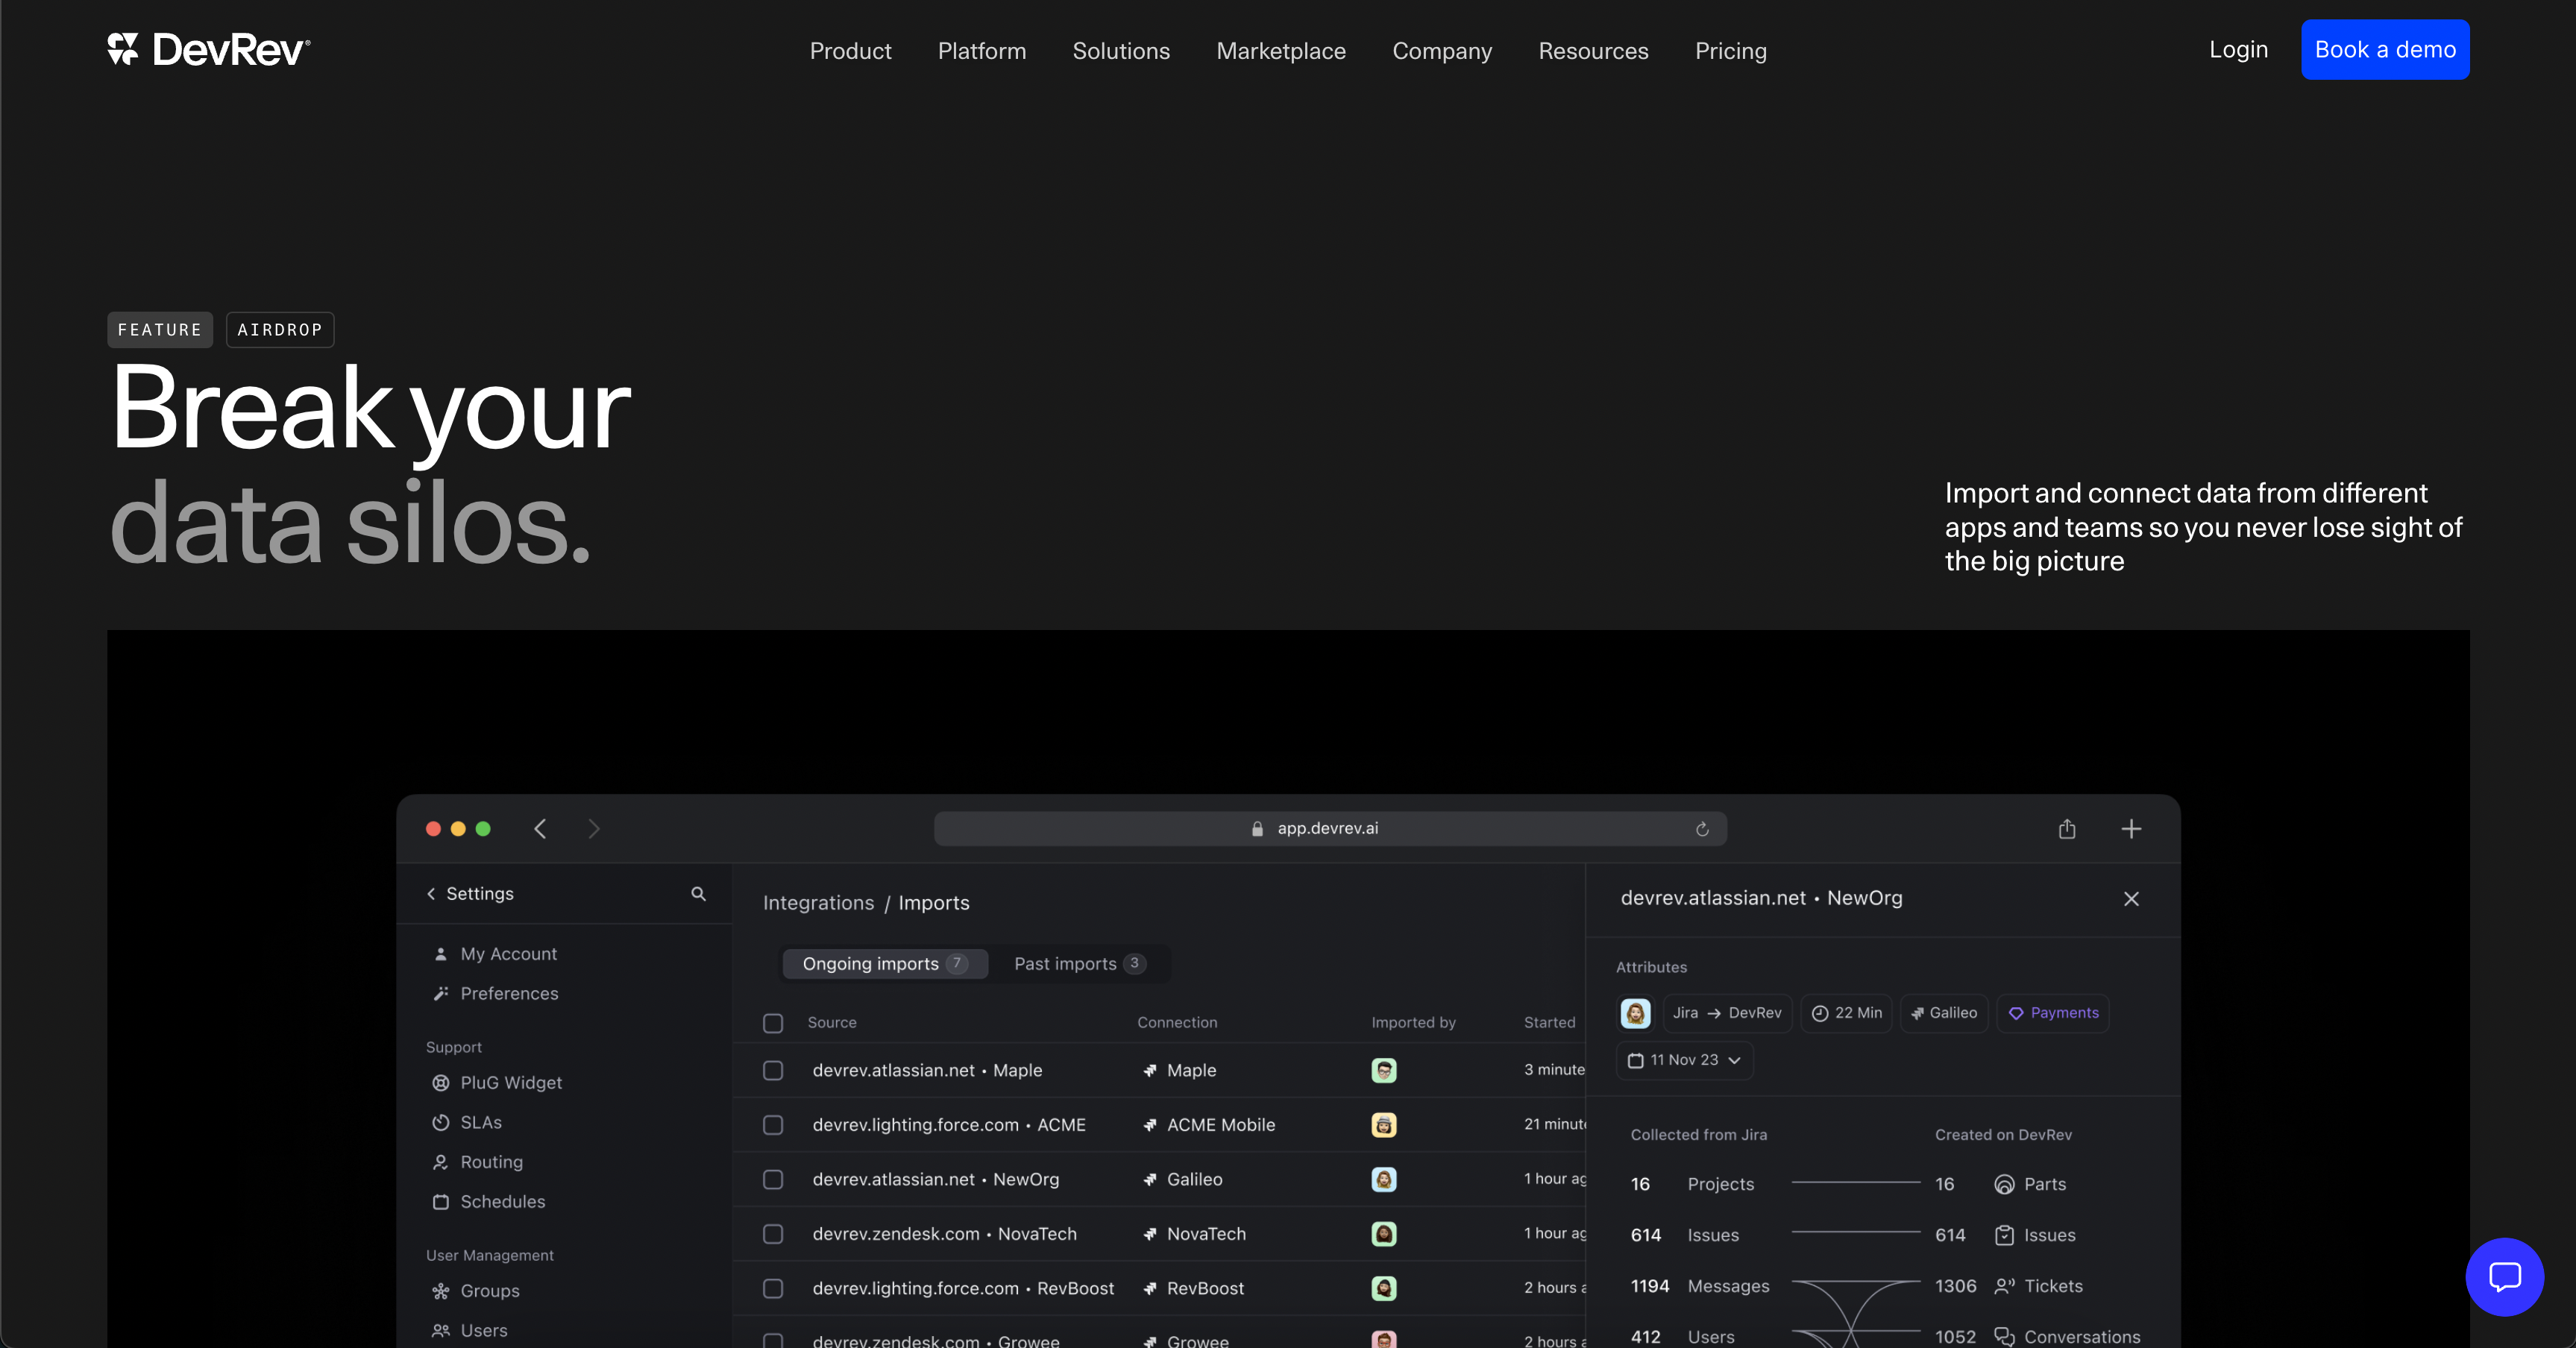Click the RevBoost connection cell
This screenshot has height=1348, width=2576.
(1194, 1288)
